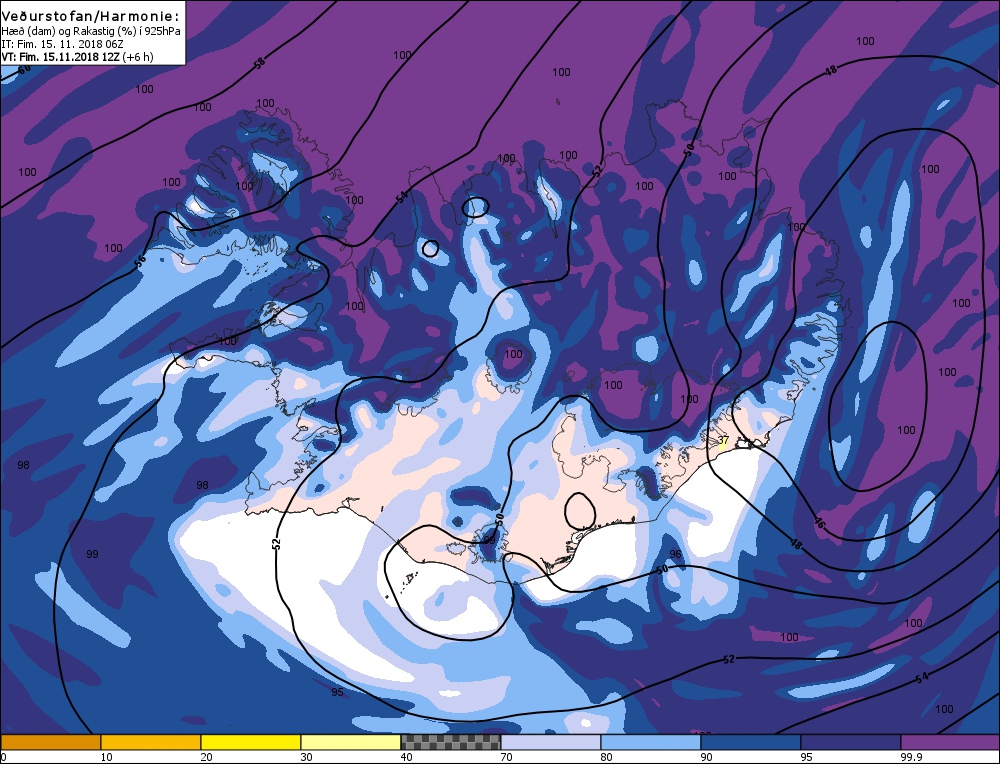Click the '46' contour label
Image resolution: width=1000 pixels, height=764 pixels.
coord(820,524)
